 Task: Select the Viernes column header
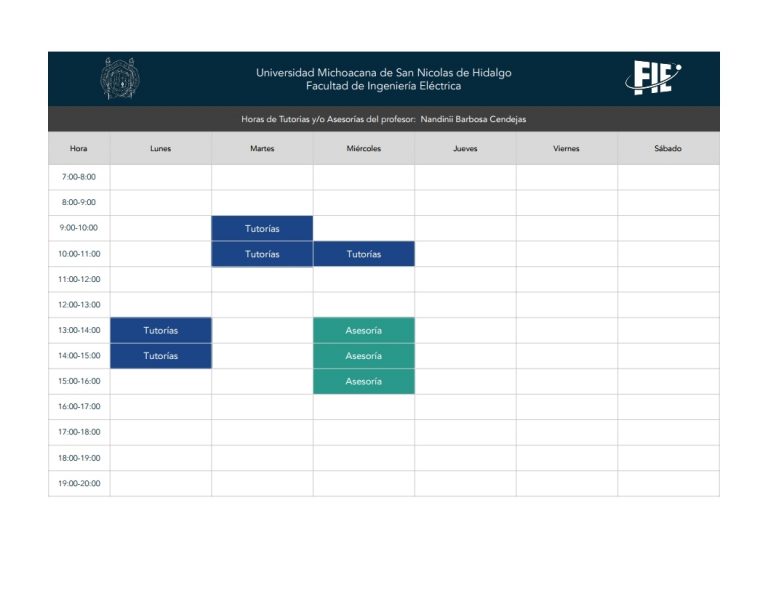566,149
